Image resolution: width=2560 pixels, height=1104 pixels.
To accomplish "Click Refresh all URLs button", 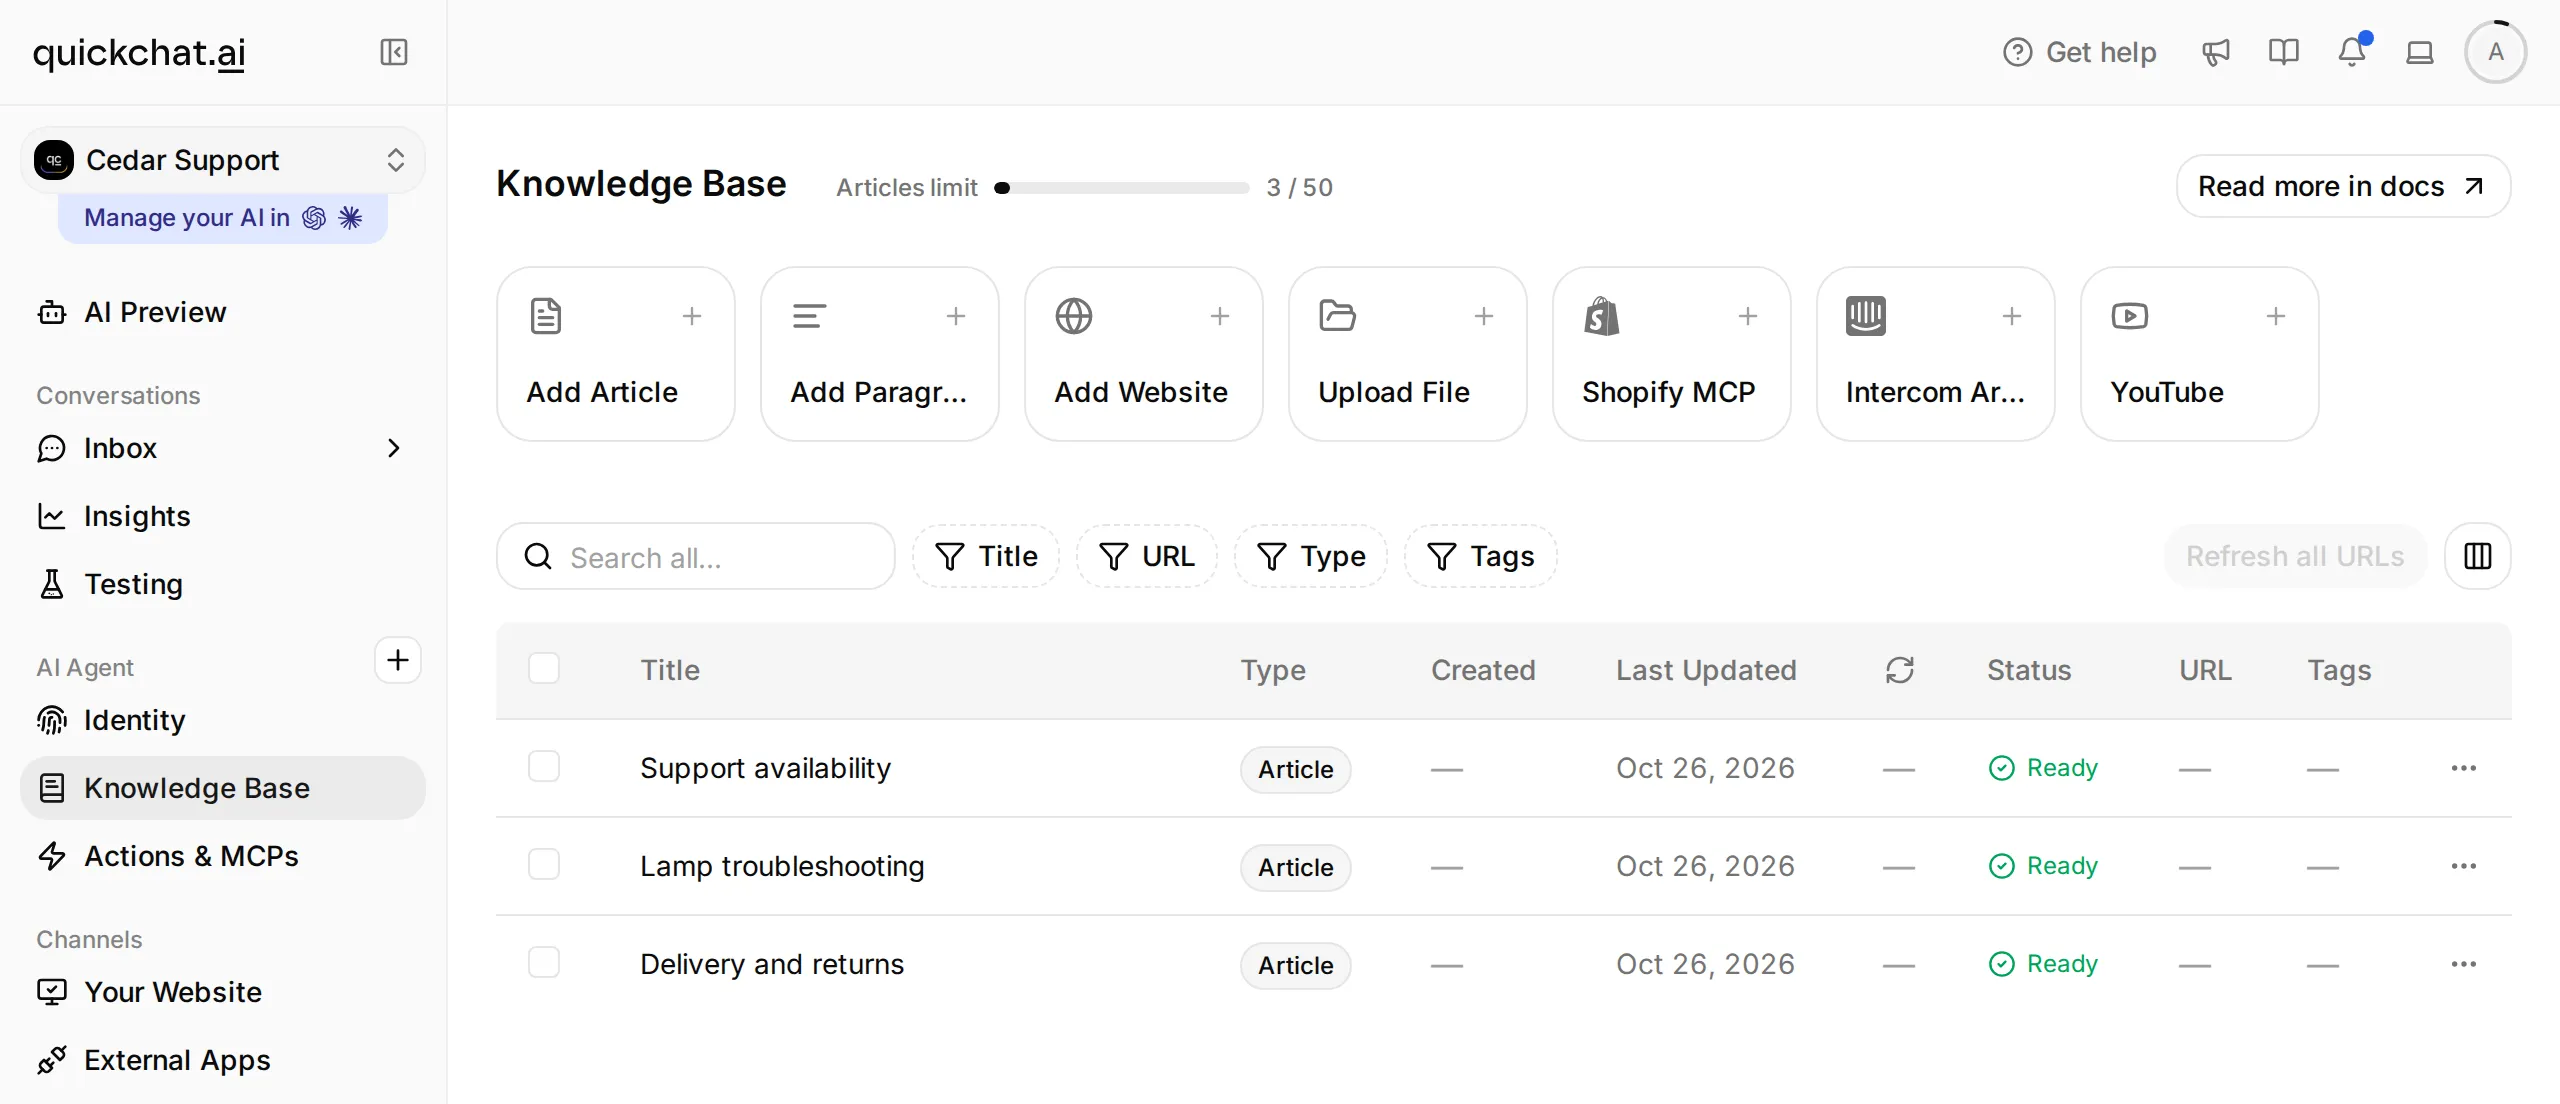I will [x=2295, y=556].
